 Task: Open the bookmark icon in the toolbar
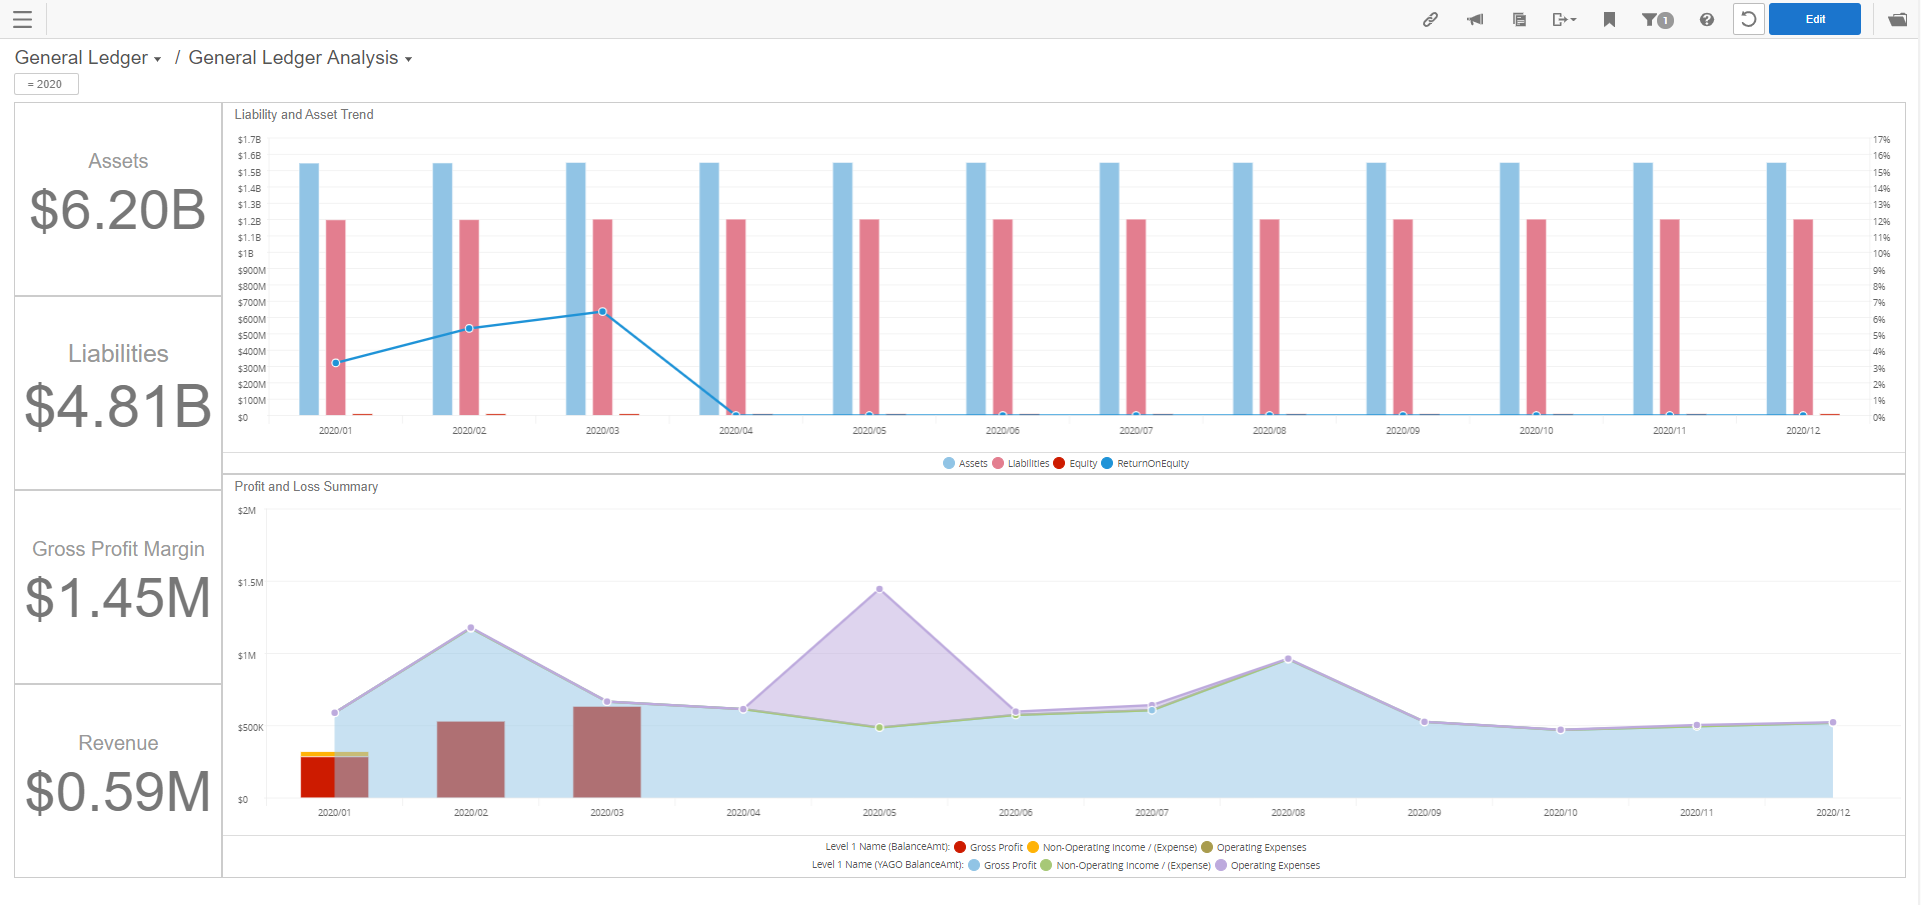point(1610,19)
